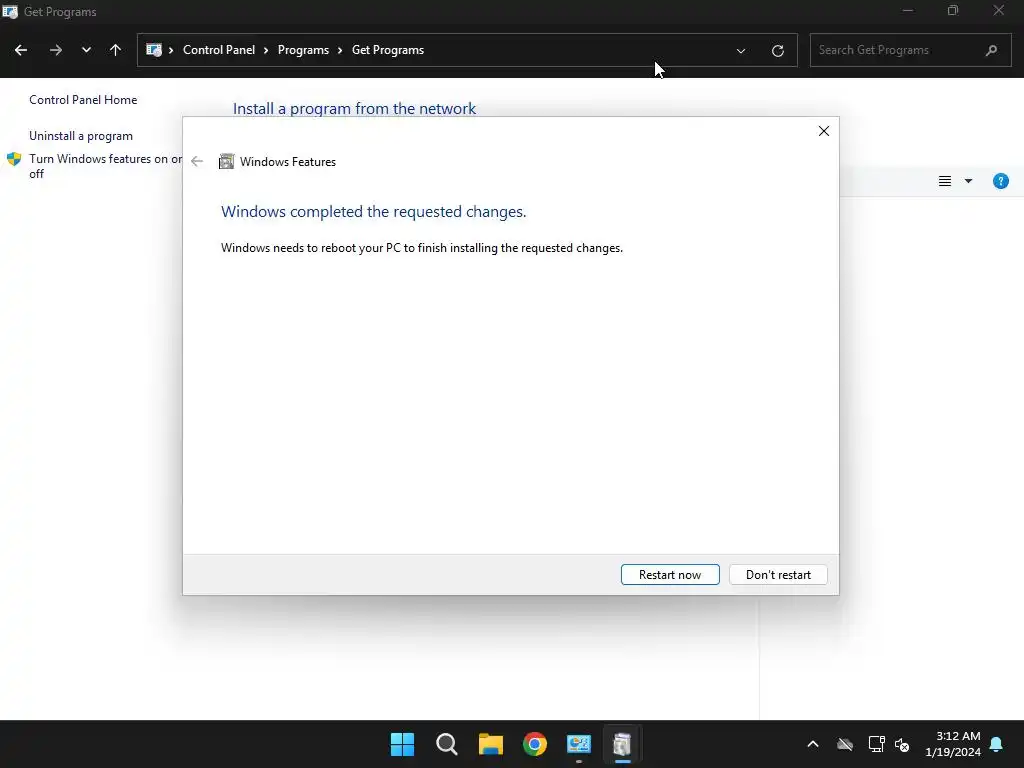Image resolution: width=1024 pixels, height=768 pixels.
Task: Click the Control Panel icon in the address bar
Action: click(x=154, y=50)
